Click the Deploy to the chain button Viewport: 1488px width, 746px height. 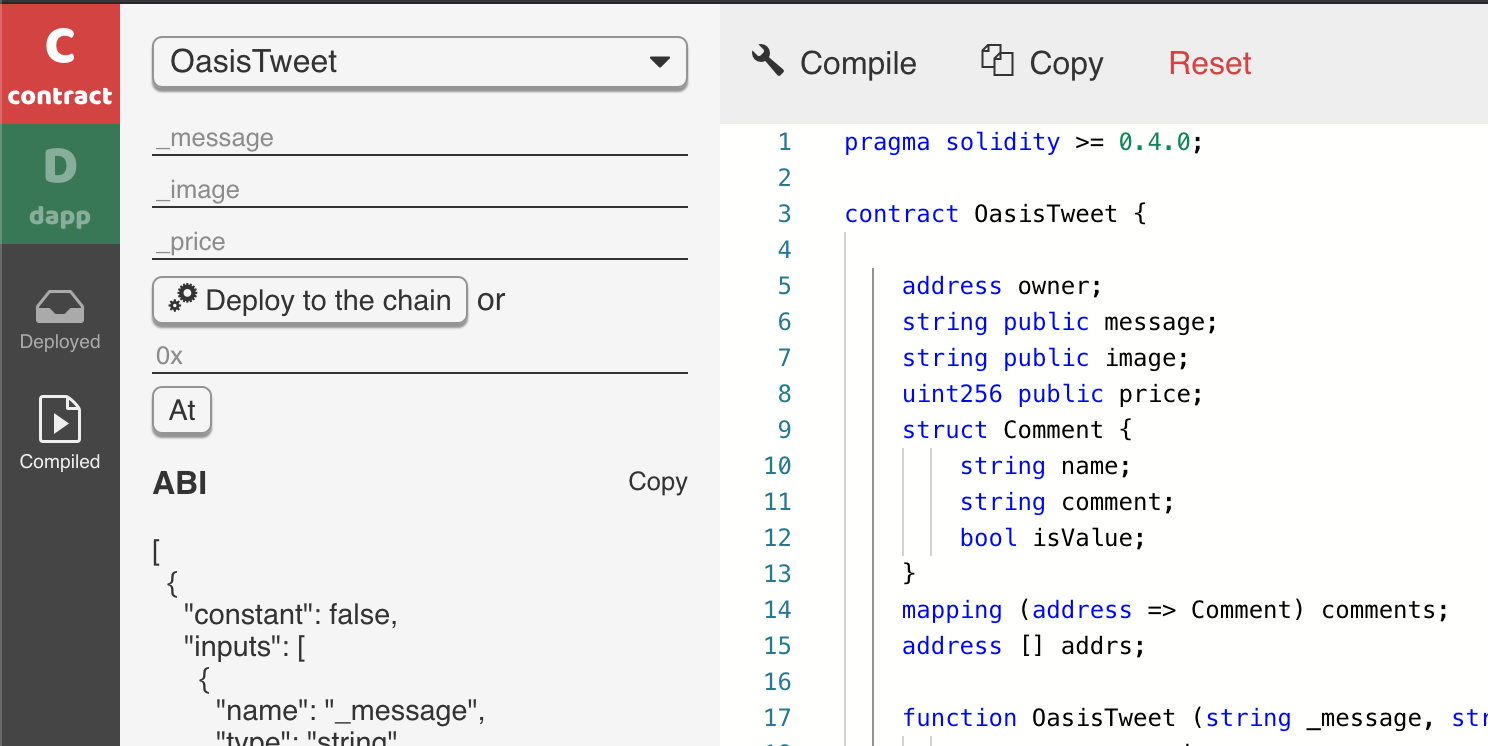coord(310,300)
